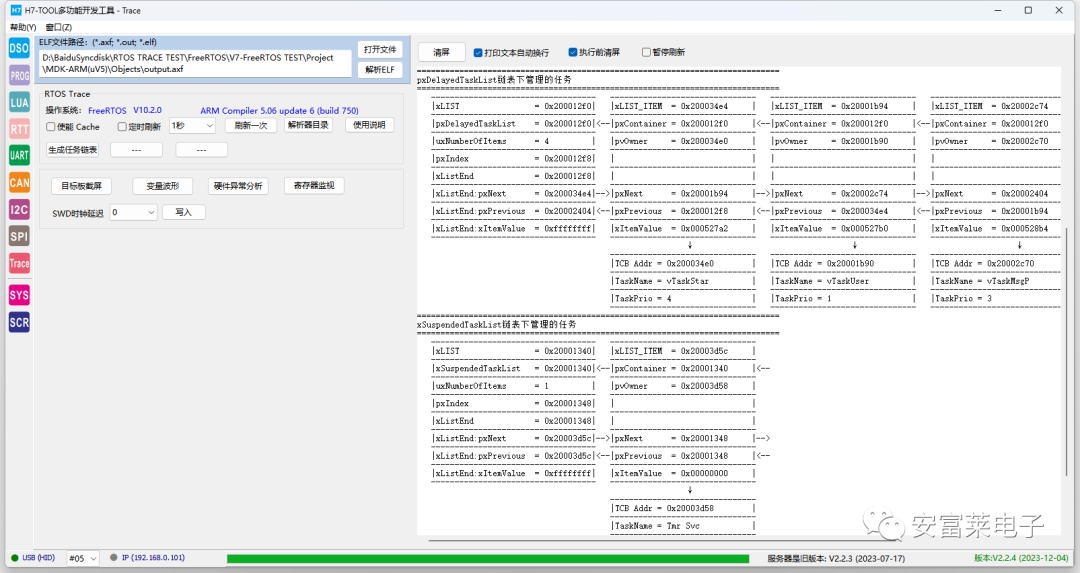Viewport: 1080px width, 573px height.
Task: Click the TaskName = vTaskStar entry
Action: pyautogui.click(x=661, y=281)
